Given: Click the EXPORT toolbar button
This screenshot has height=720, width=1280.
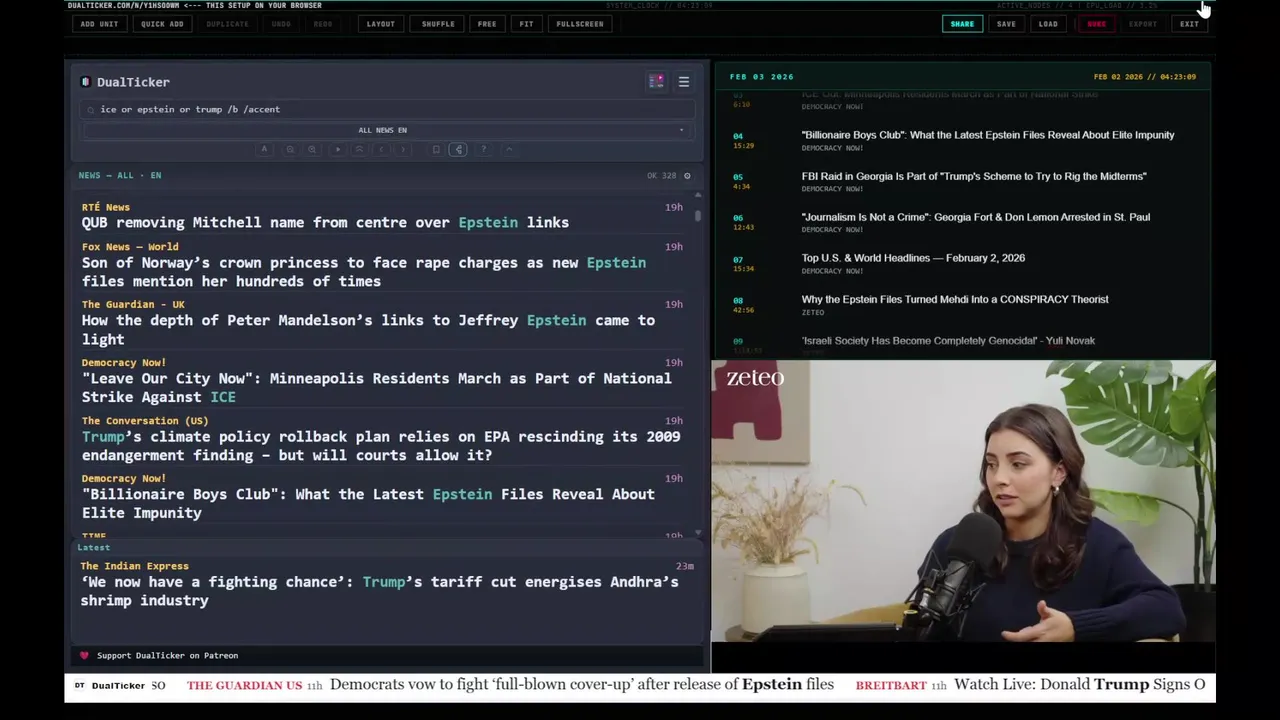Looking at the screenshot, I should pyautogui.click(x=1143, y=24).
